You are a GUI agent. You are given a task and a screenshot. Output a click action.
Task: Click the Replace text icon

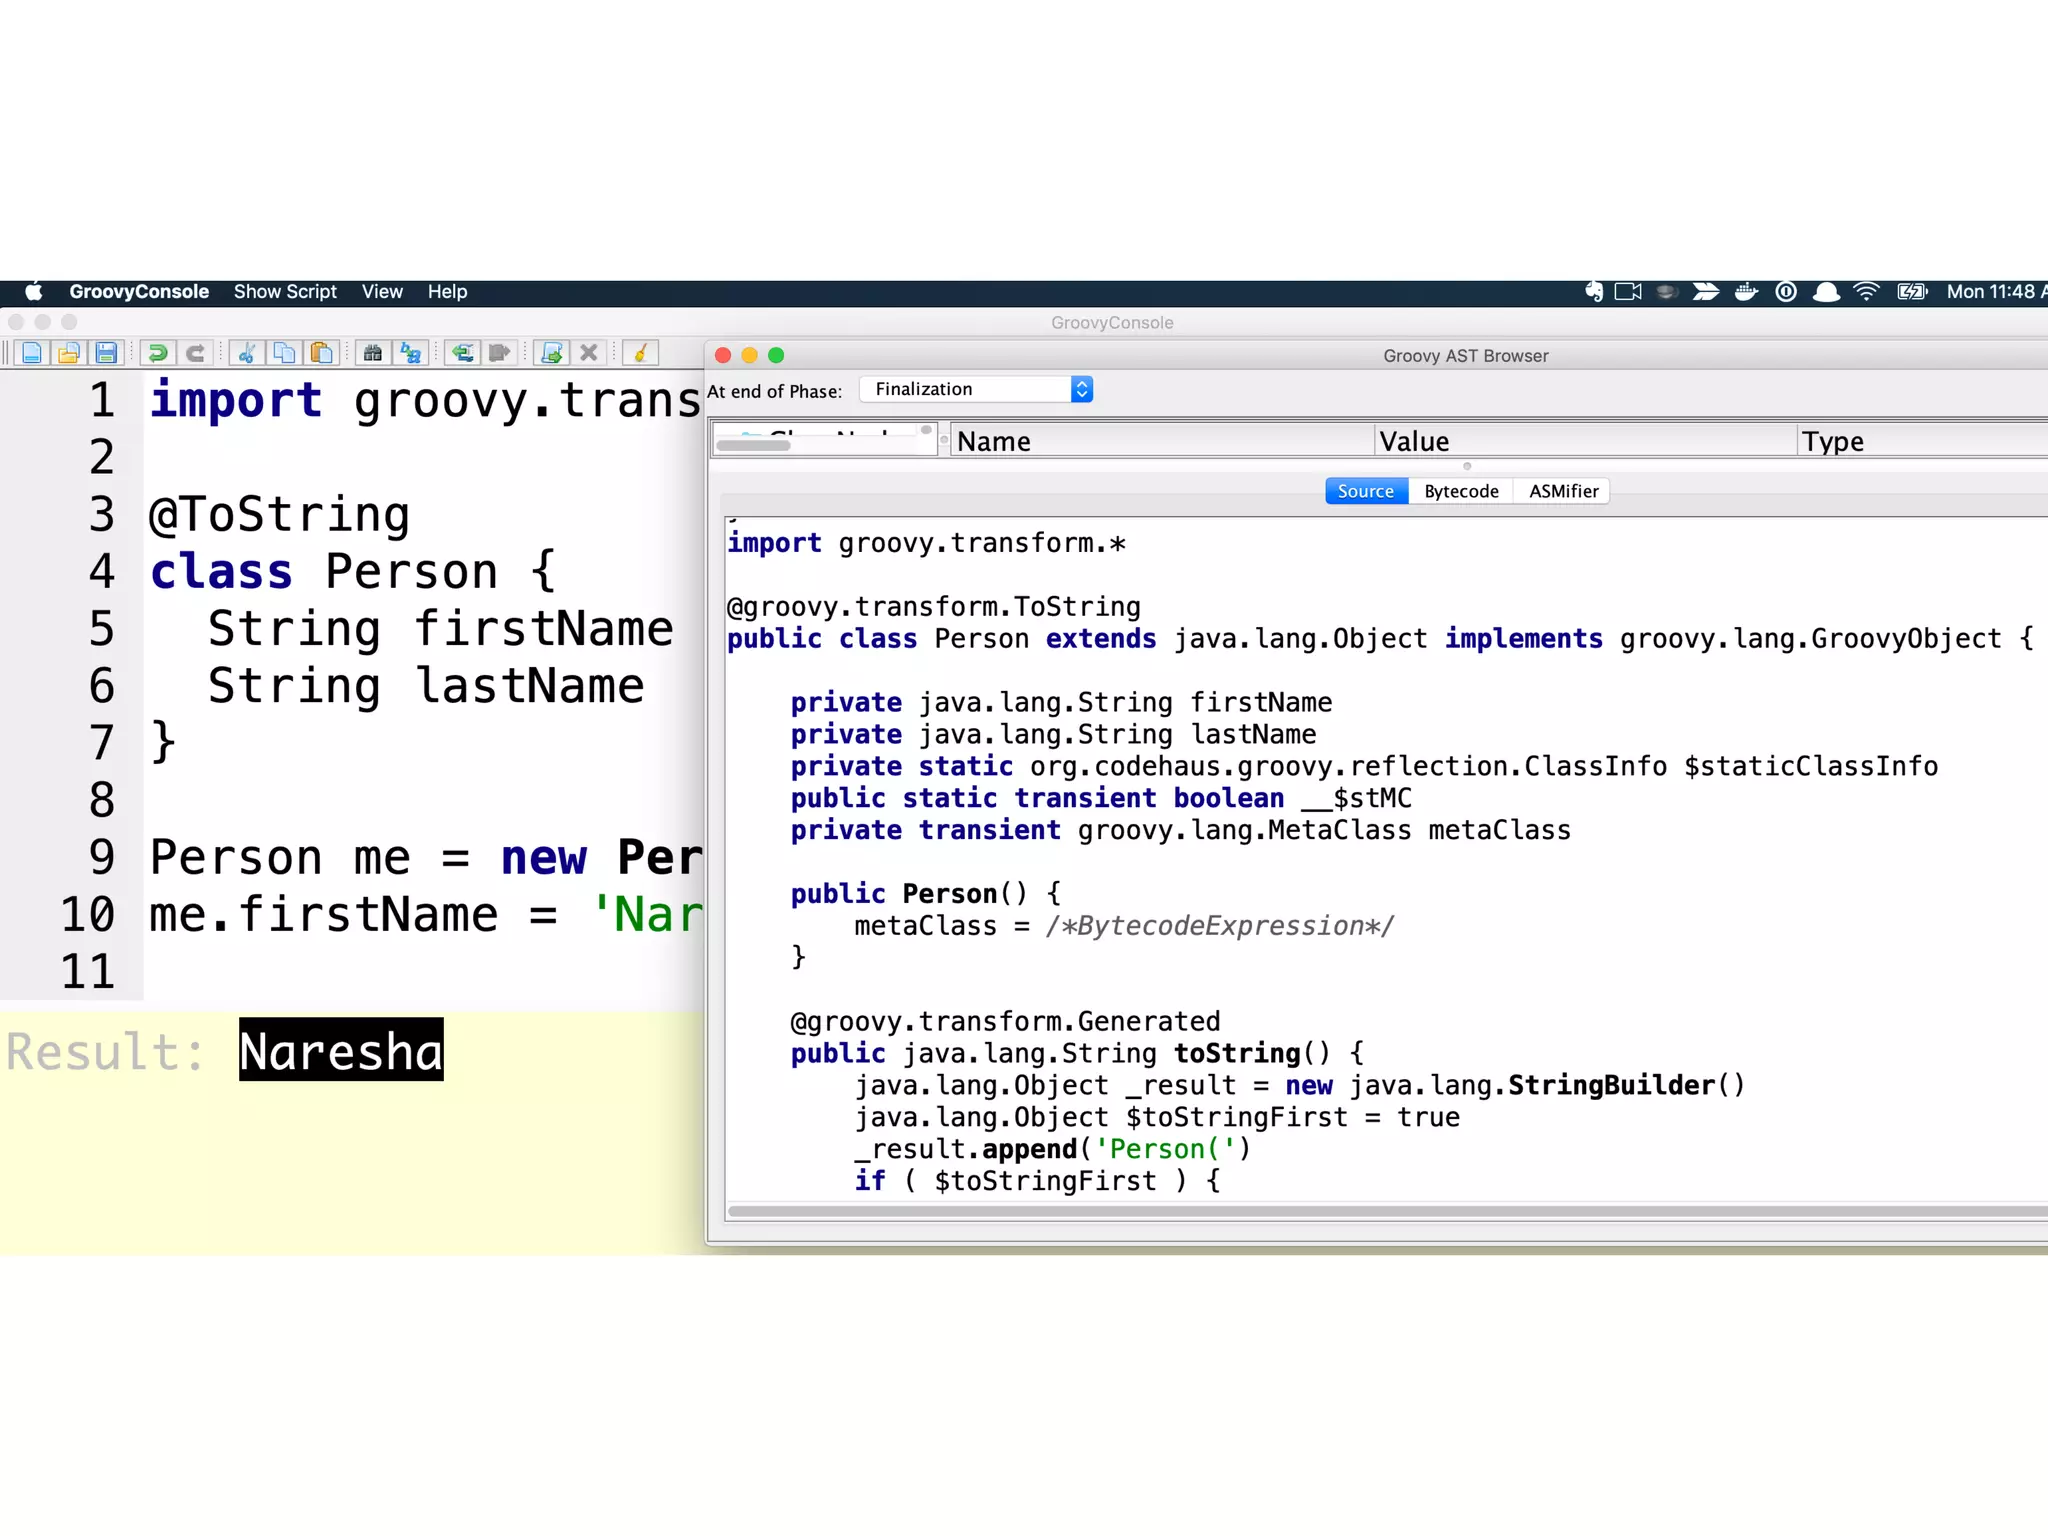410,353
